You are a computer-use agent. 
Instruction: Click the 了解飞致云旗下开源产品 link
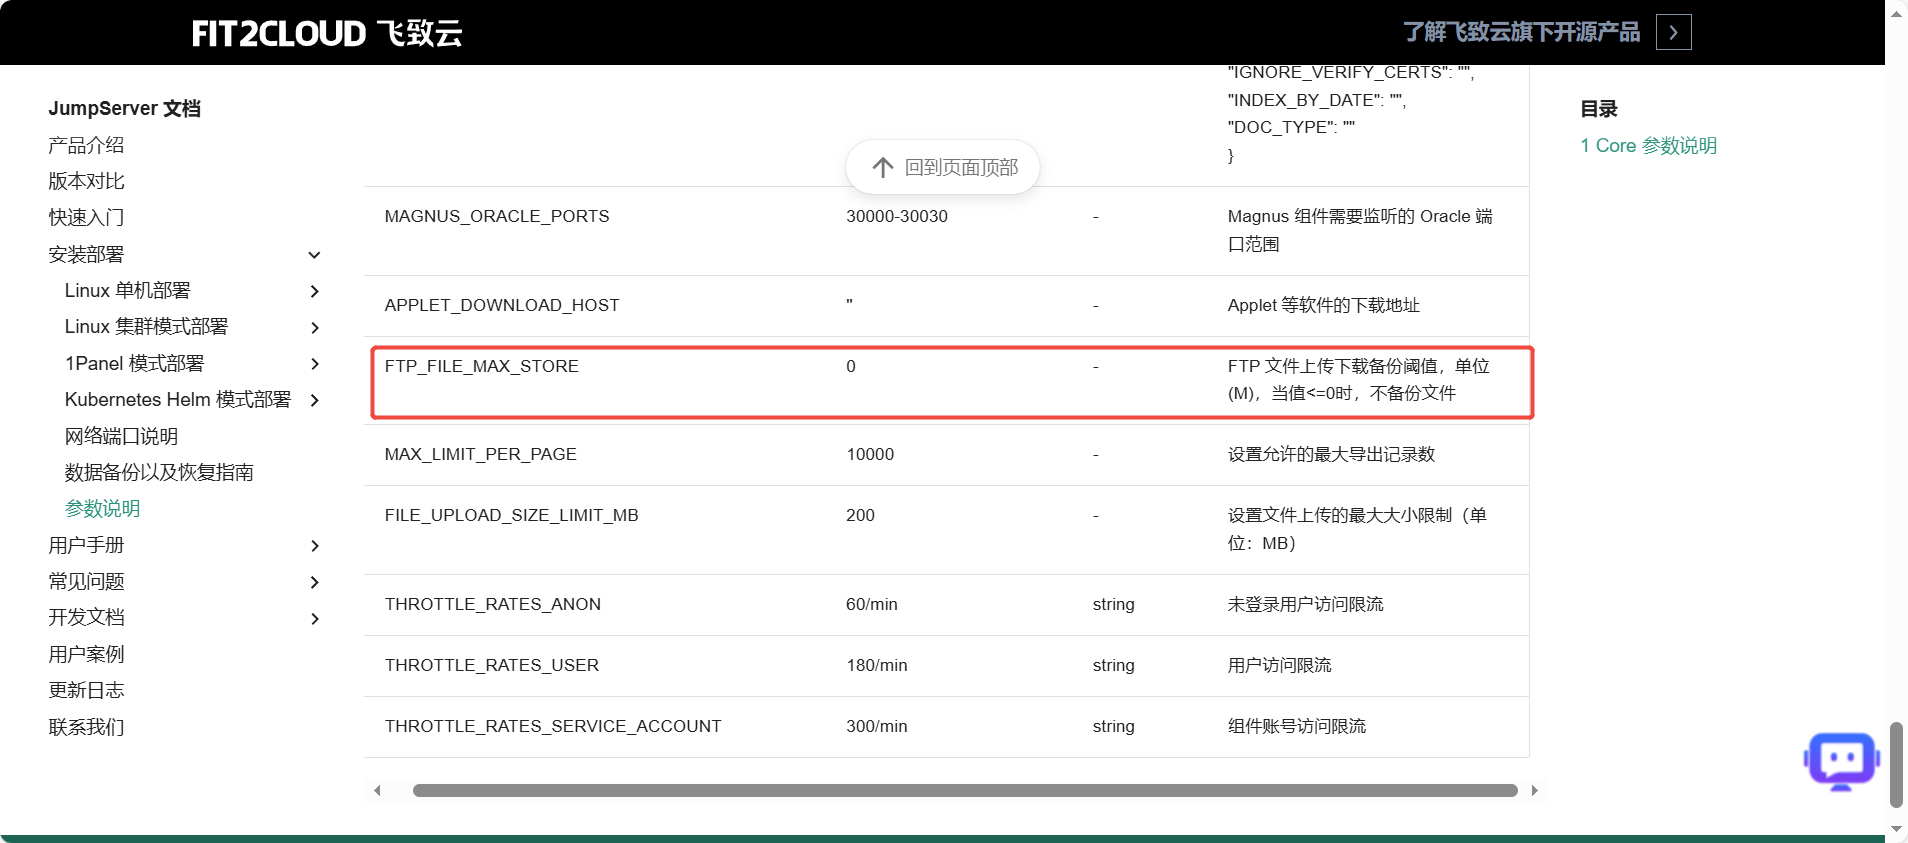pos(1521,32)
